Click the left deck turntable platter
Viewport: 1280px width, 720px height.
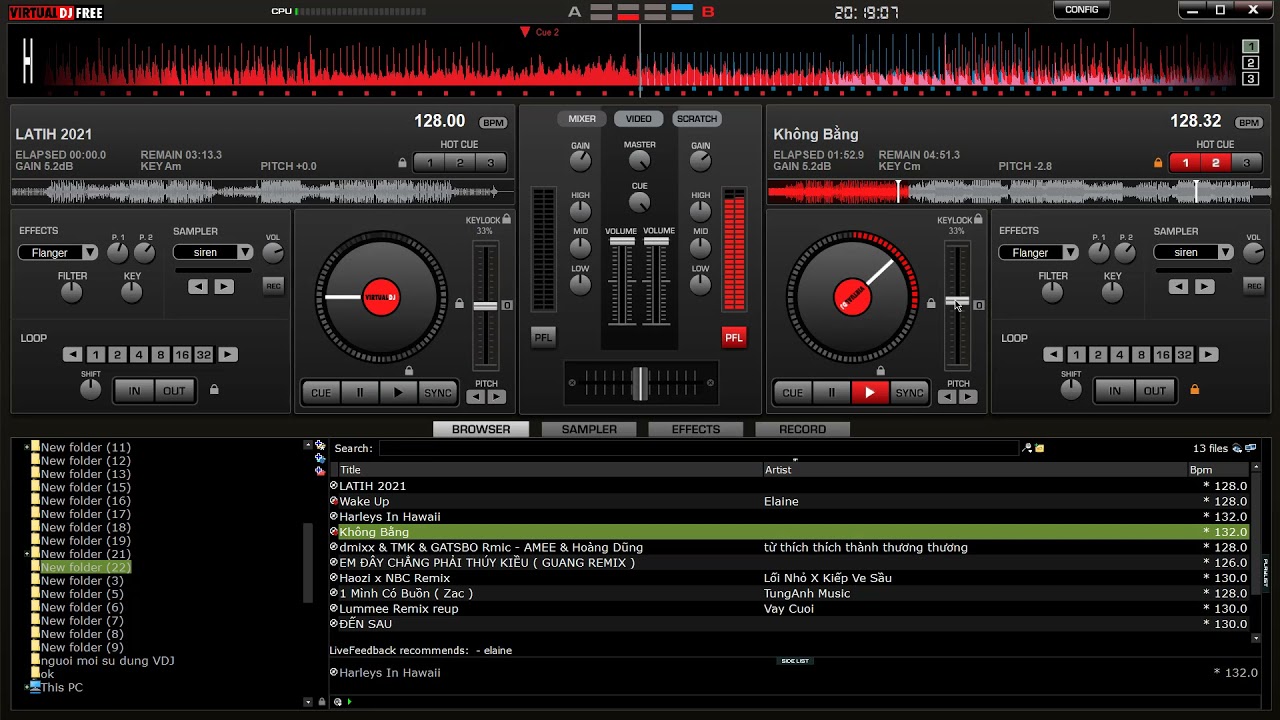[x=381, y=297]
